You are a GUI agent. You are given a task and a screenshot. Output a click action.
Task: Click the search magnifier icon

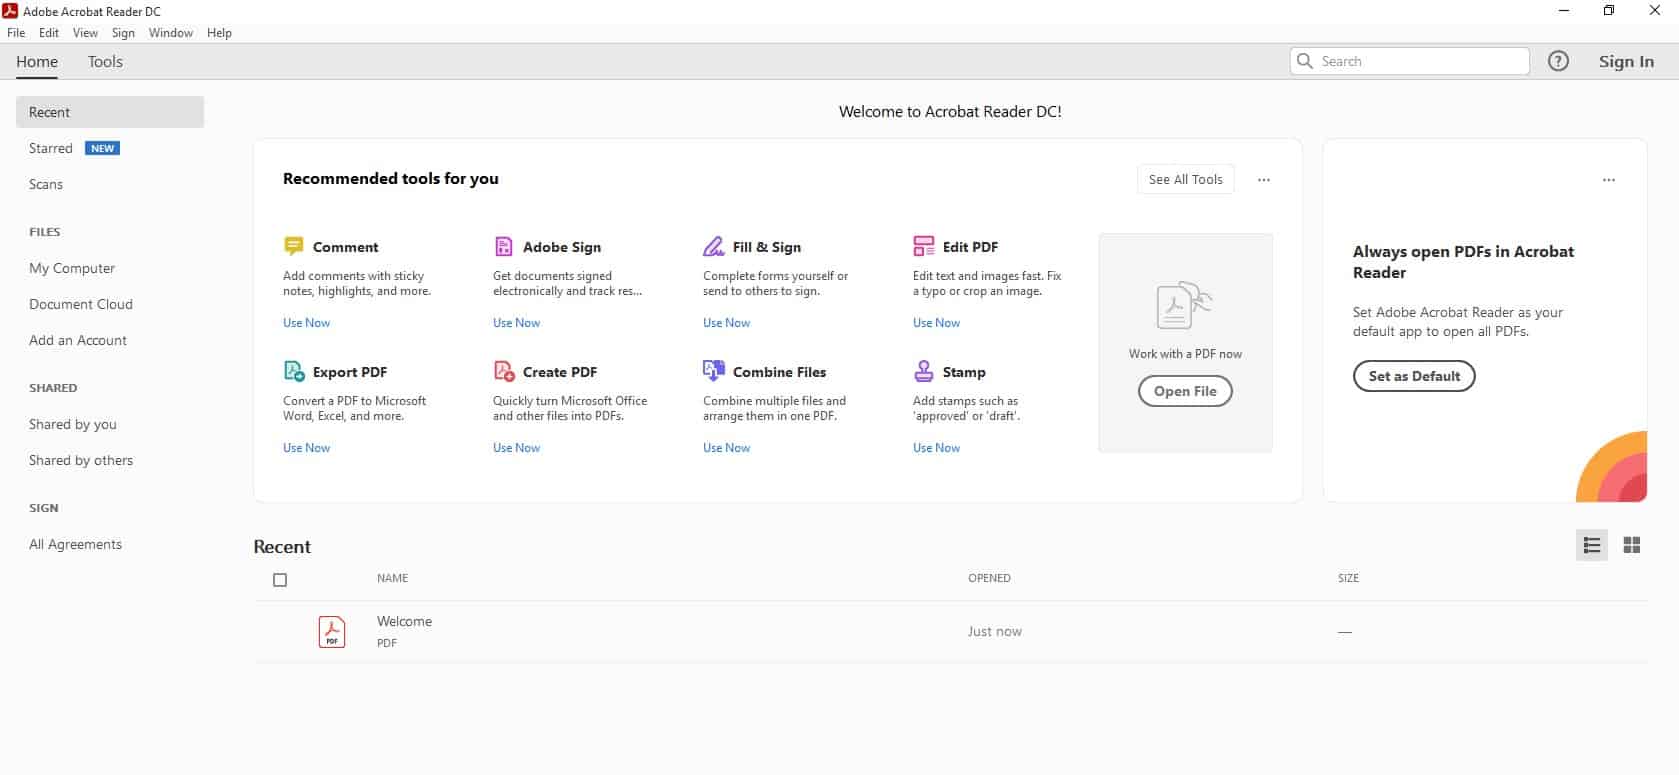coord(1304,61)
